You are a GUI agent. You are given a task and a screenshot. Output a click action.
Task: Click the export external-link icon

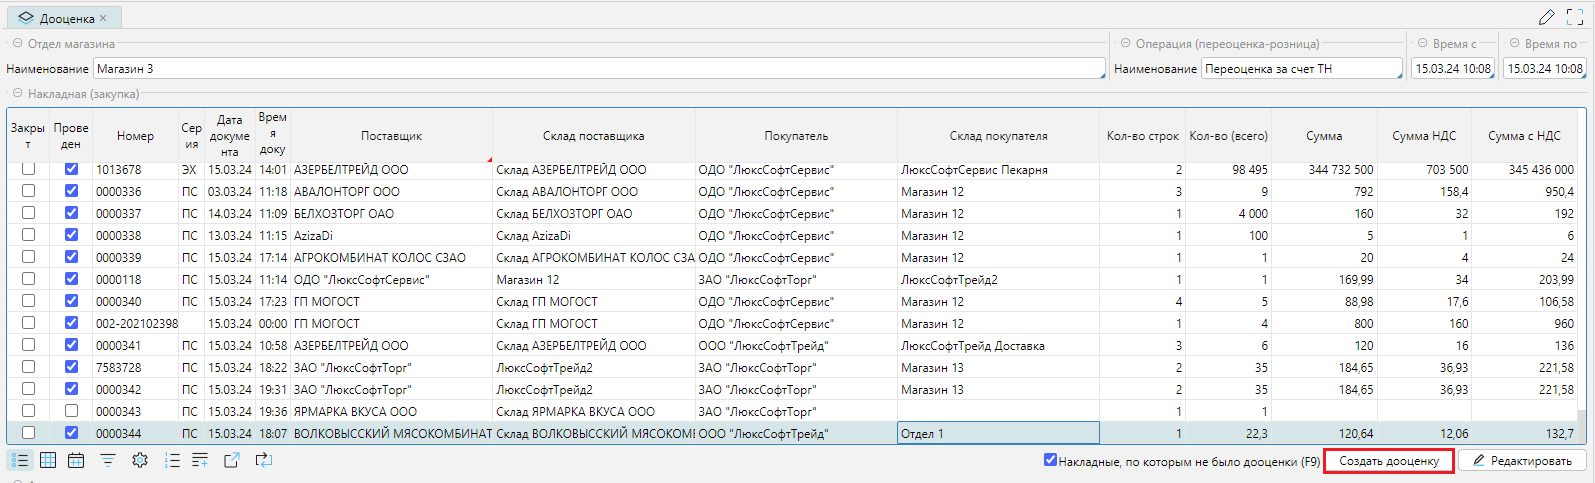pos(232,460)
